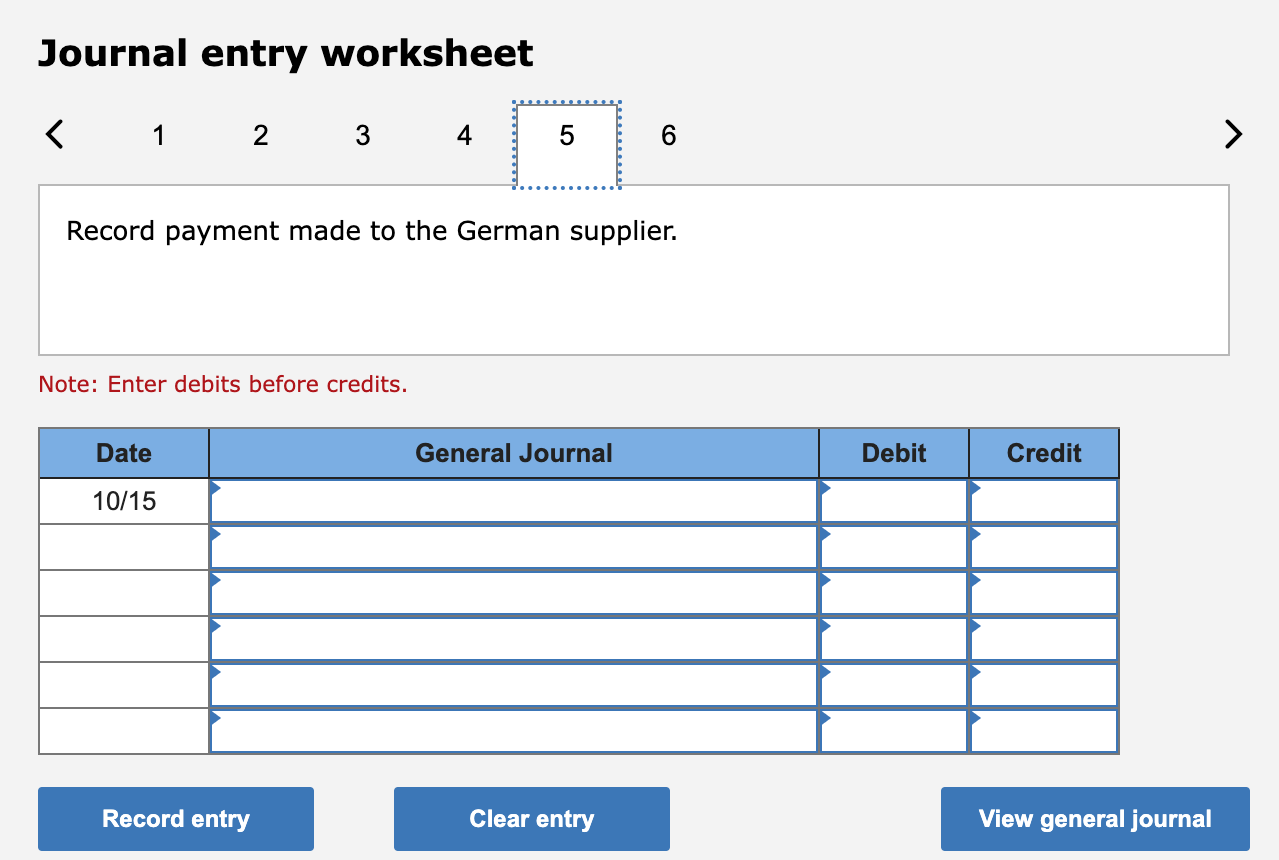Click the right chevron for next entry
This screenshot has width=1279, height=860.
(1232, 133)
